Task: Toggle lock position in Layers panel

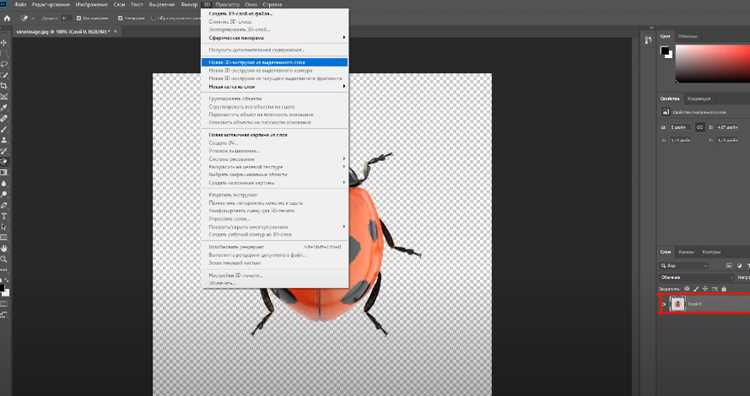Action: [x=705, y=289]
